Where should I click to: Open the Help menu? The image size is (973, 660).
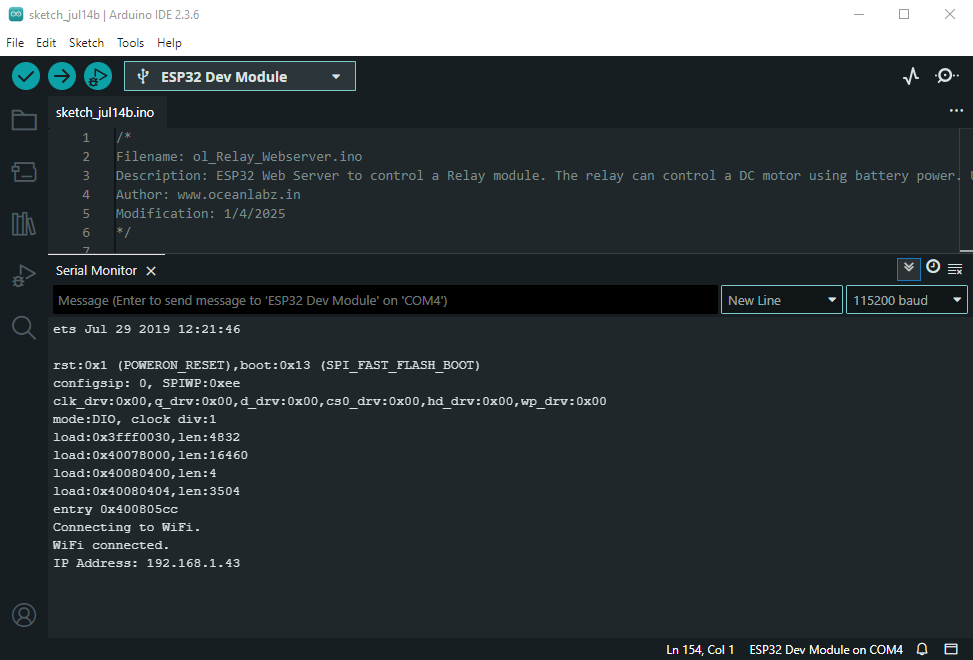click(x=169, y=43)
